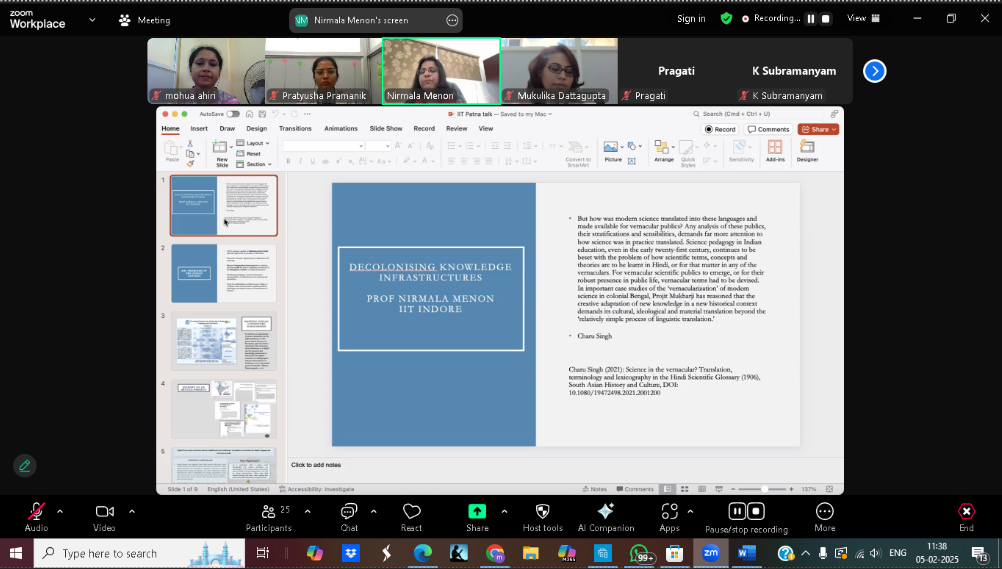Open the Layout dropdown in the ribbon
Image resolution: width=1002 pixels, height=569 pixels.
click(x=252, y=143)
